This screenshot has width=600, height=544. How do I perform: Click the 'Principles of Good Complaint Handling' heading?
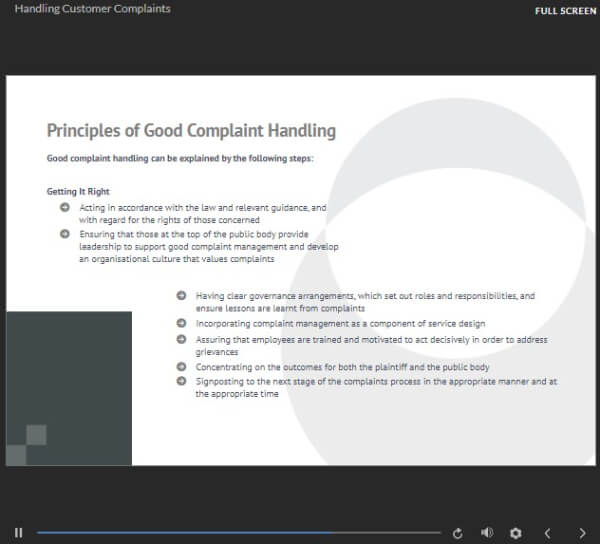[191, 131]
